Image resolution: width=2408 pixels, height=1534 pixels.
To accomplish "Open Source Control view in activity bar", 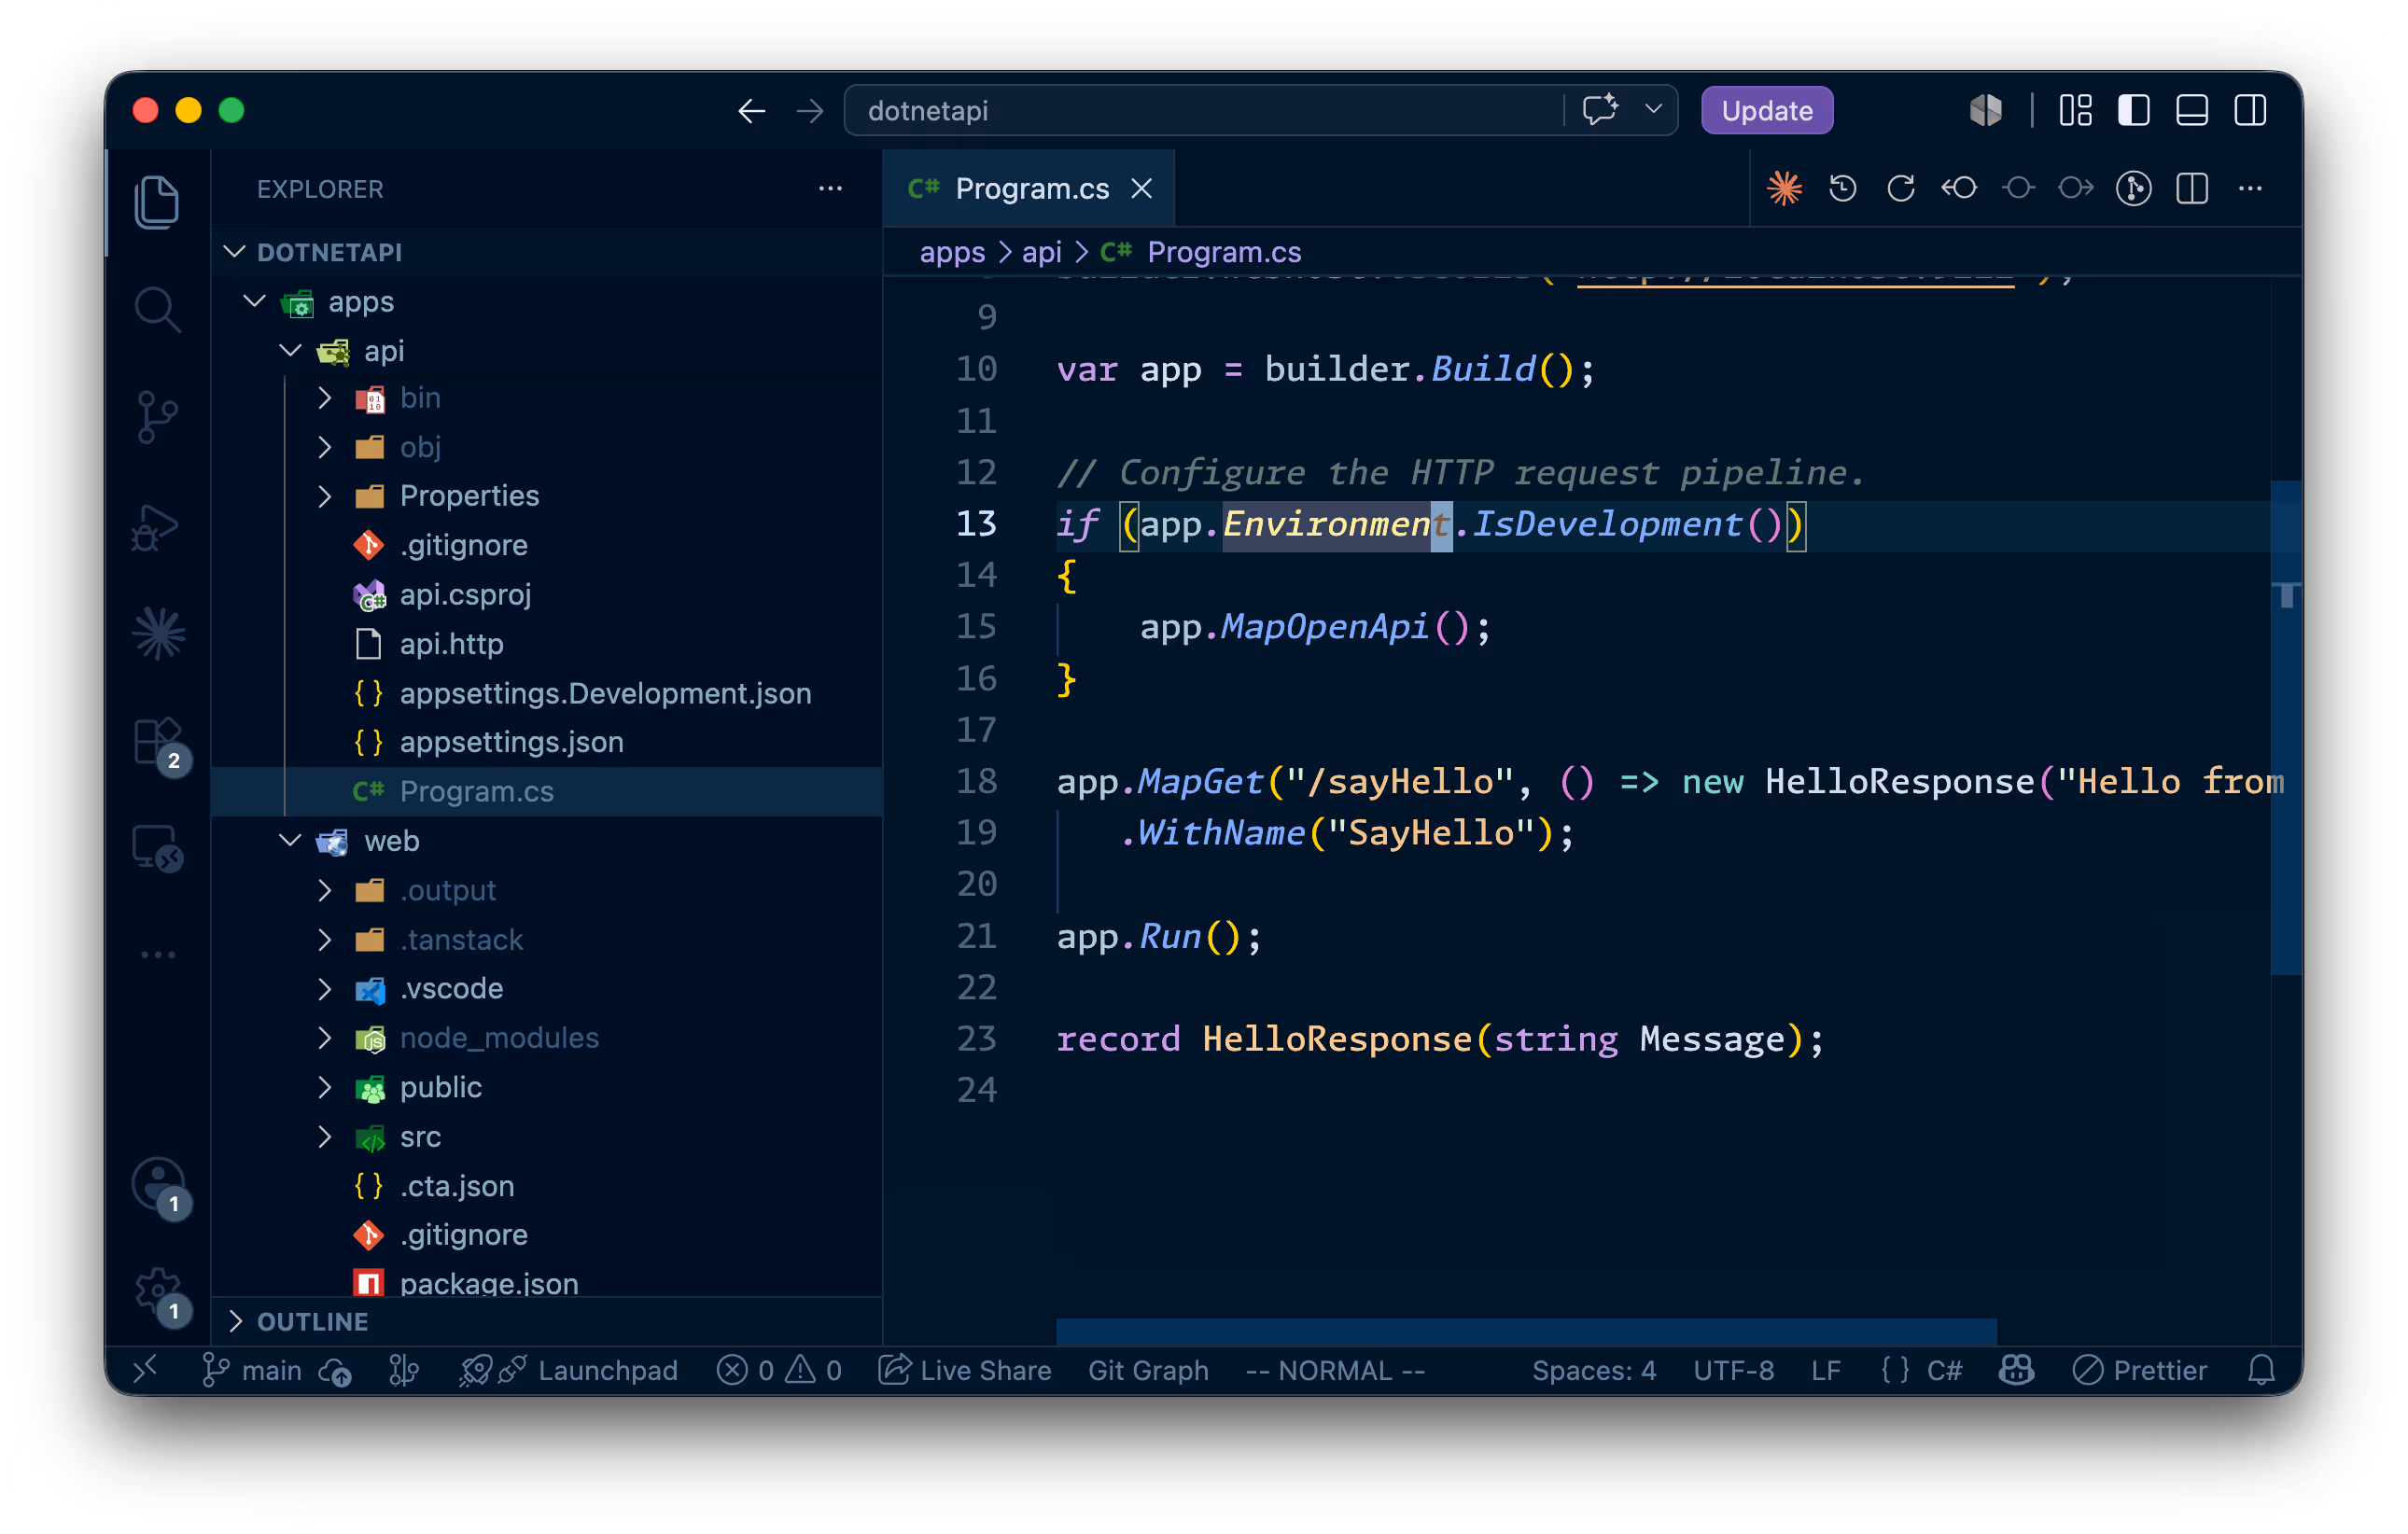I will 157,416.
